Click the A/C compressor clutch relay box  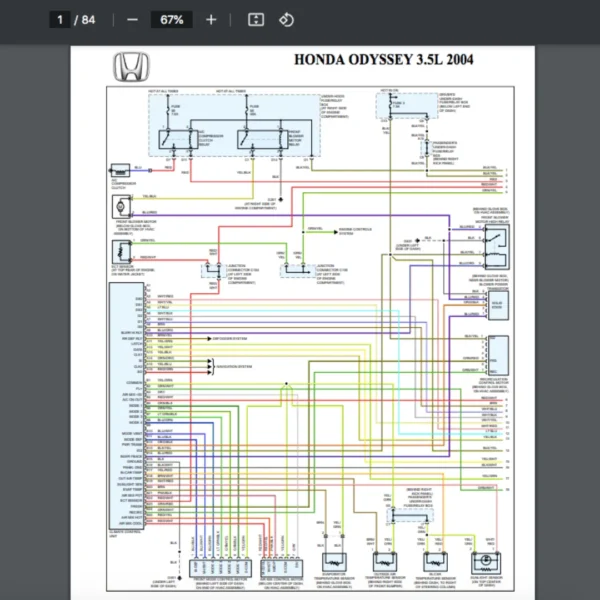[x=179, y=138]
